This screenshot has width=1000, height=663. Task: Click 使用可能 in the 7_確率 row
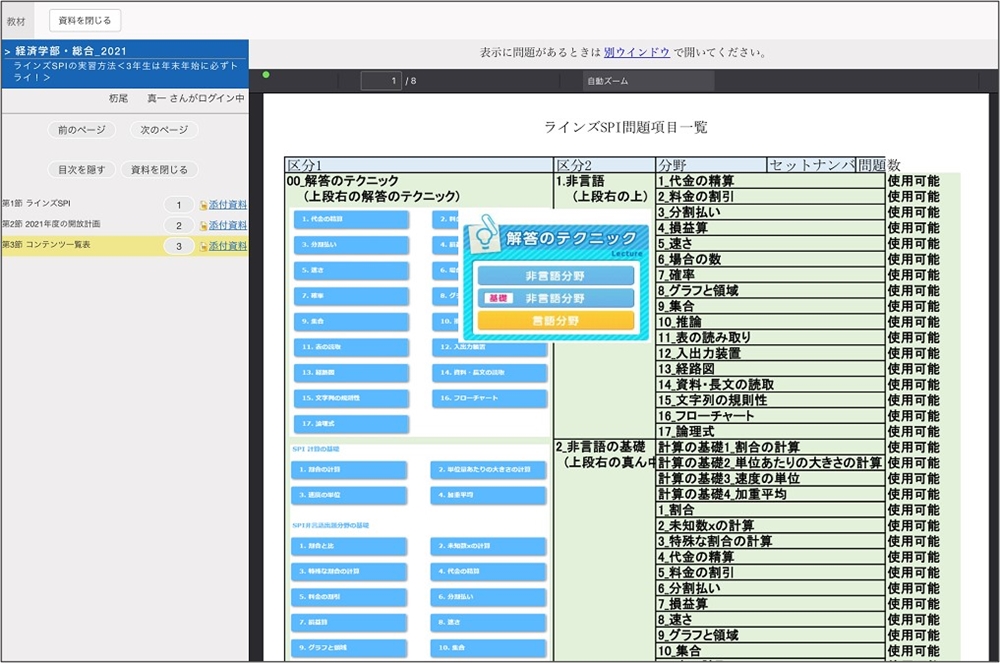(x=914, y=275)
